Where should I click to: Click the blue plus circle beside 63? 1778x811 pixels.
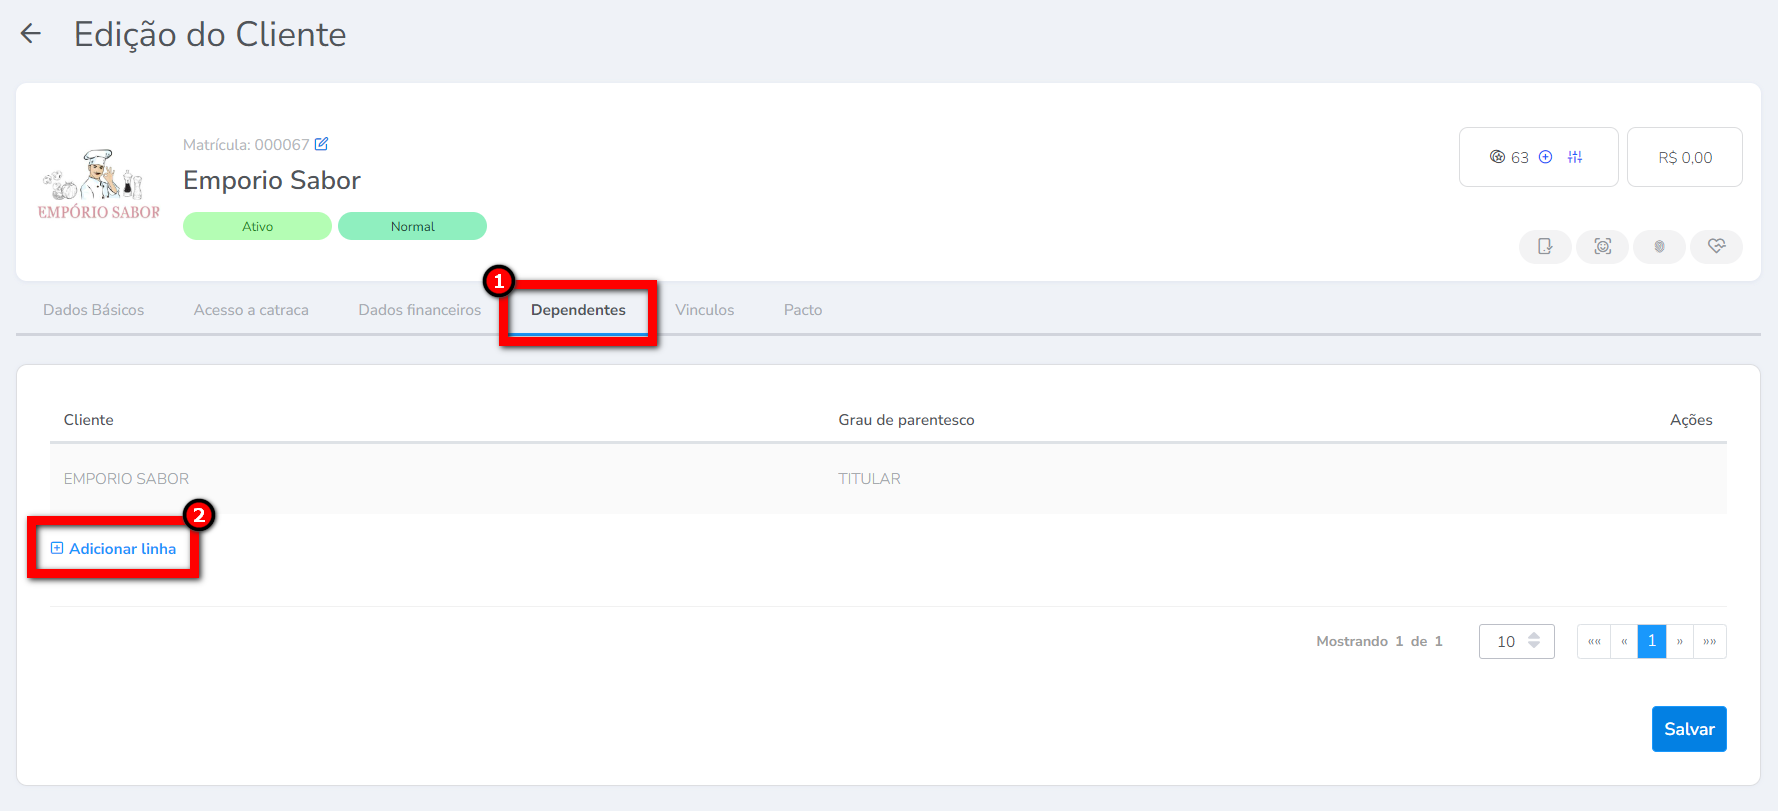point(1545,157)
